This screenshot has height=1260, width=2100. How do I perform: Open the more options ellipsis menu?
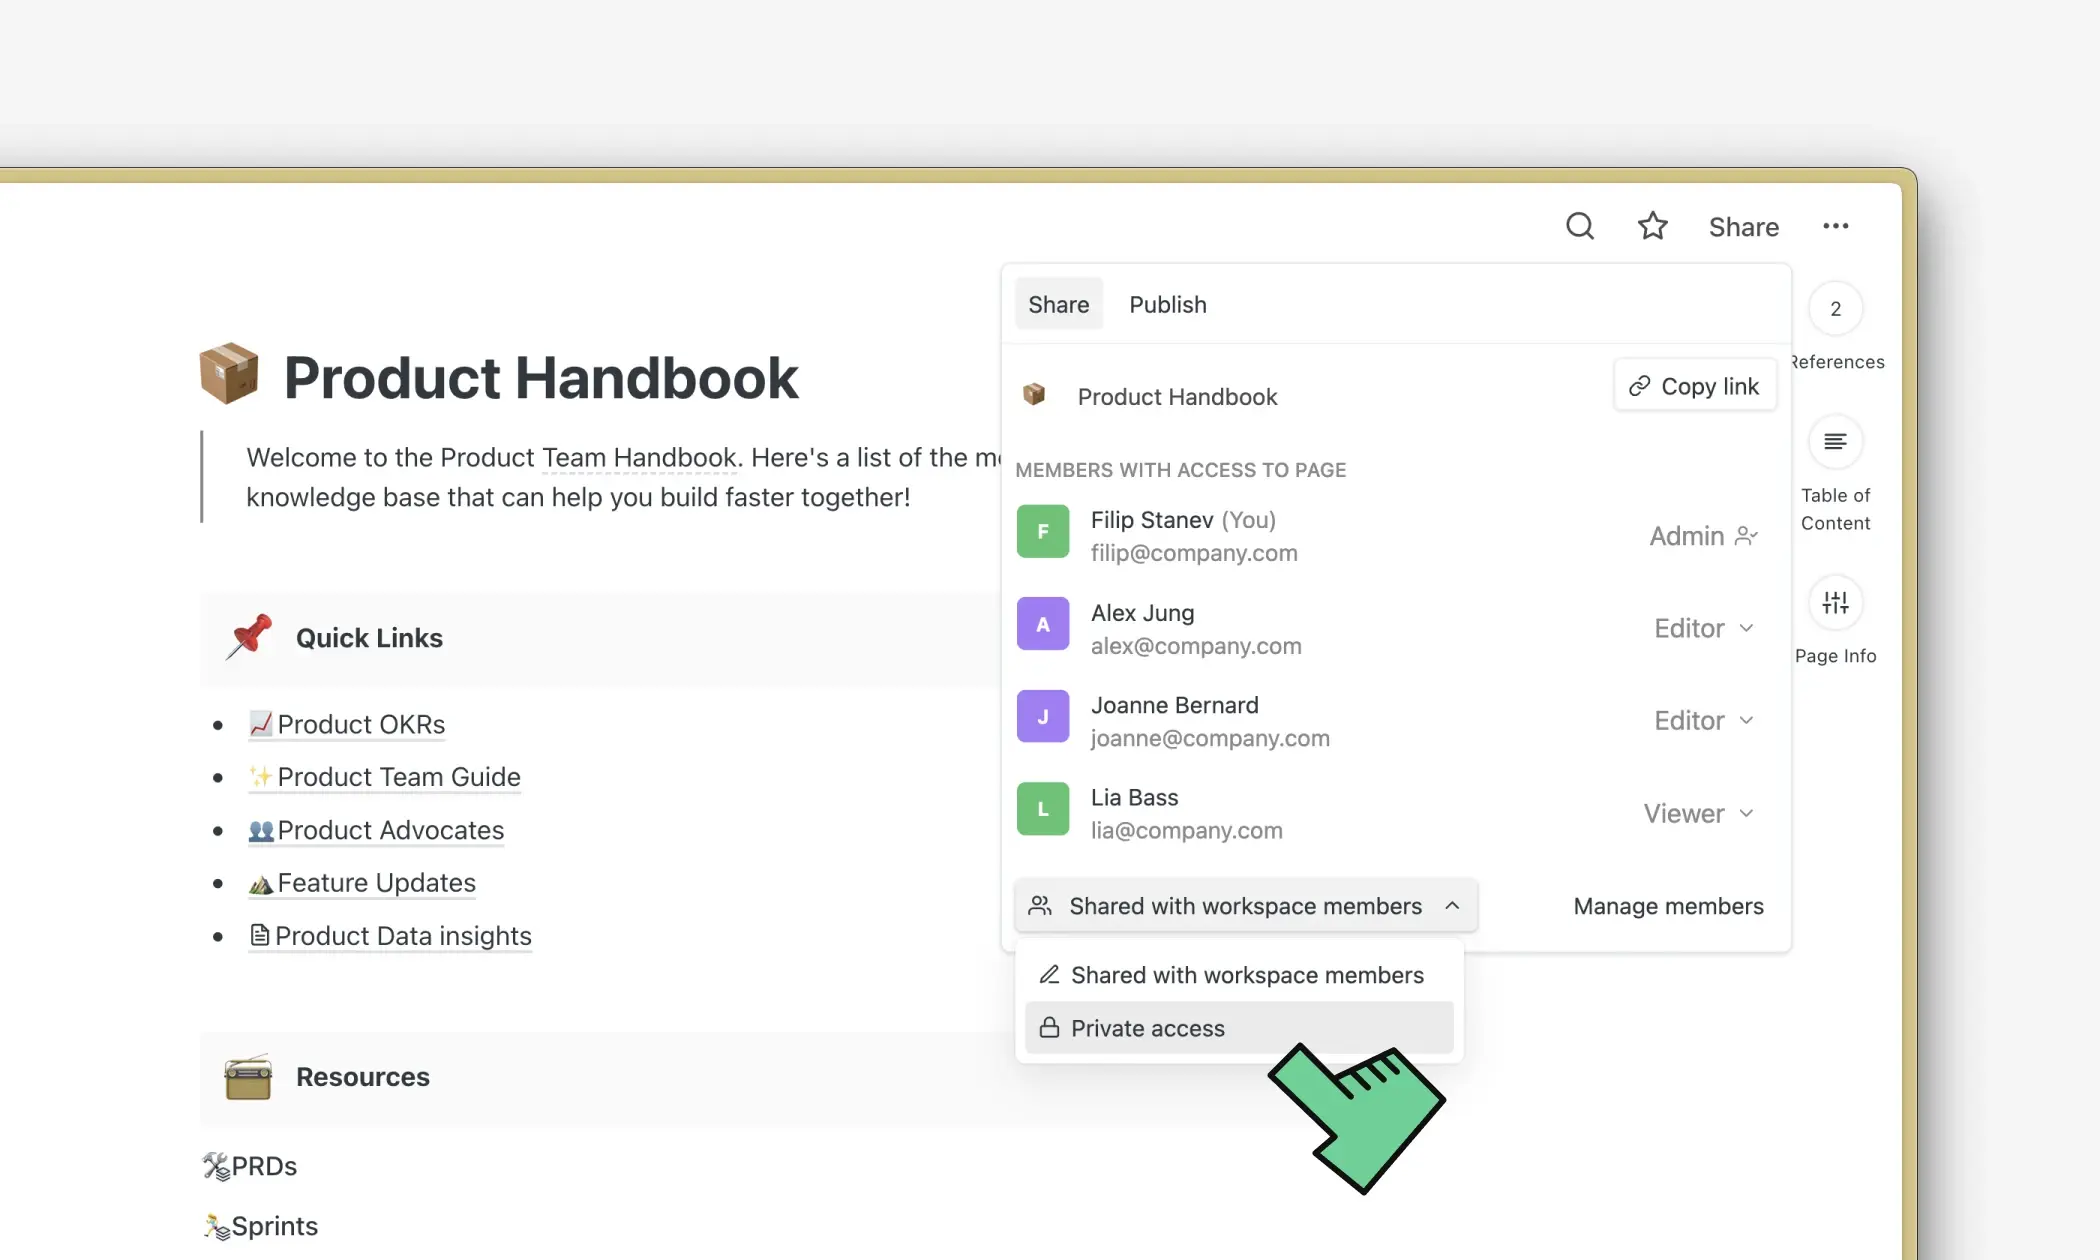coord(1836,226)
